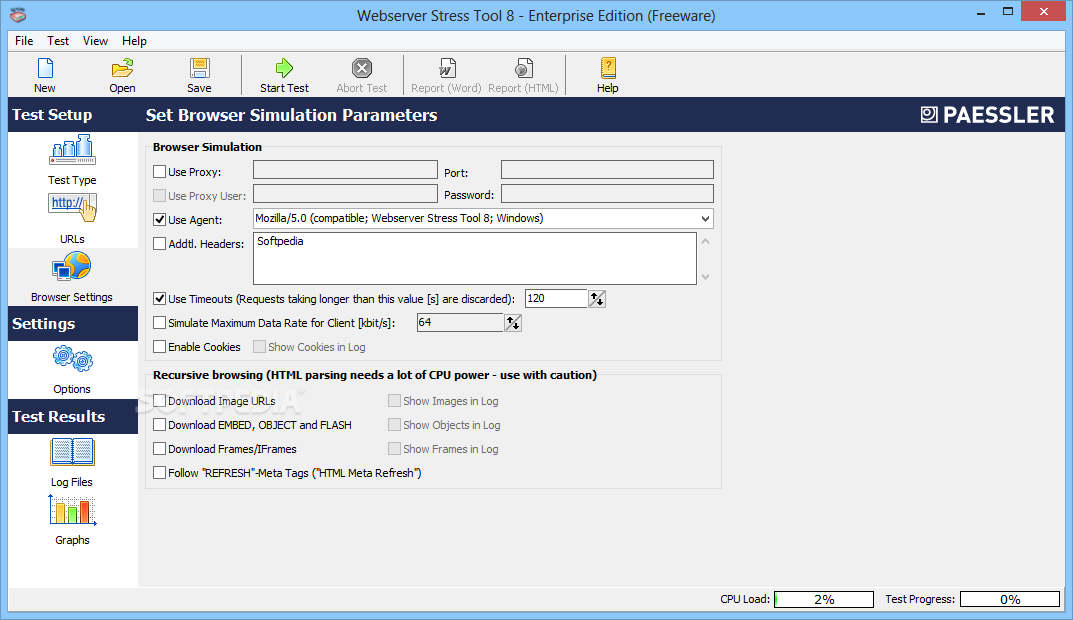Enable Addtl. Headers checkbox
Screen dimensions: 1073x620
click(x=159, y=244)
